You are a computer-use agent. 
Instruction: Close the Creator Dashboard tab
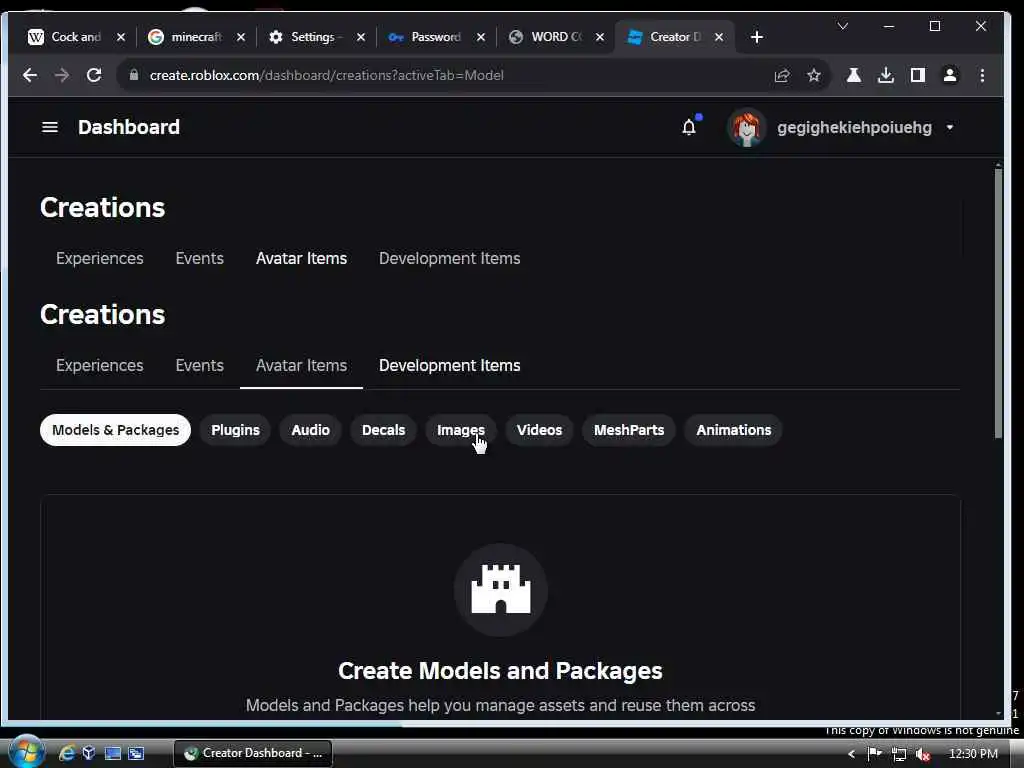(718, 37)
